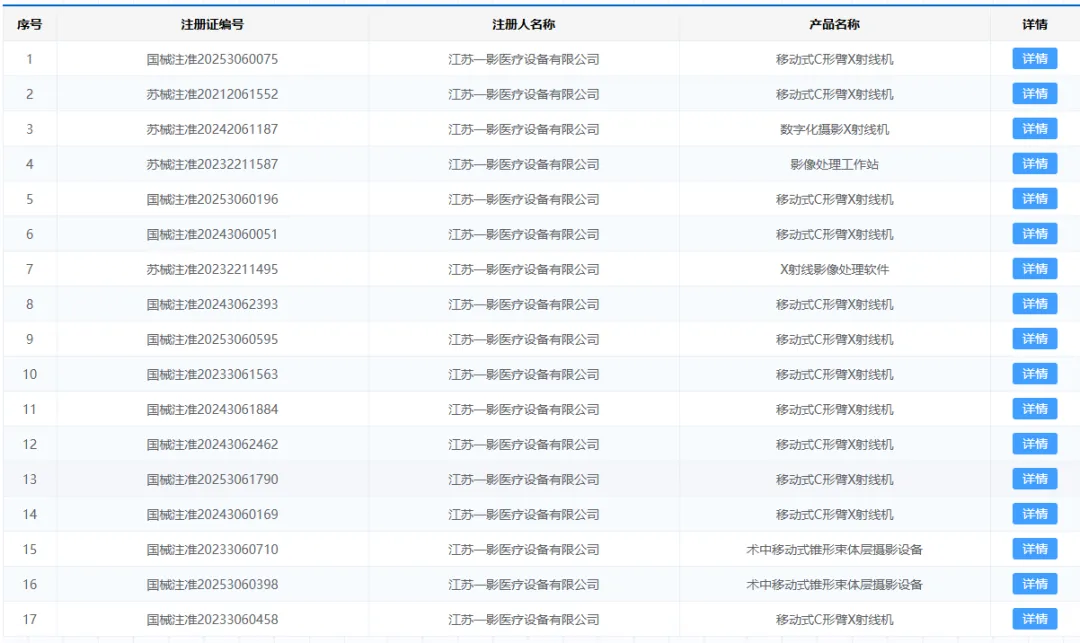Click 江苏一影医疗设备有限公司 in row 3

pyautogui.click(x=523, y=129)
